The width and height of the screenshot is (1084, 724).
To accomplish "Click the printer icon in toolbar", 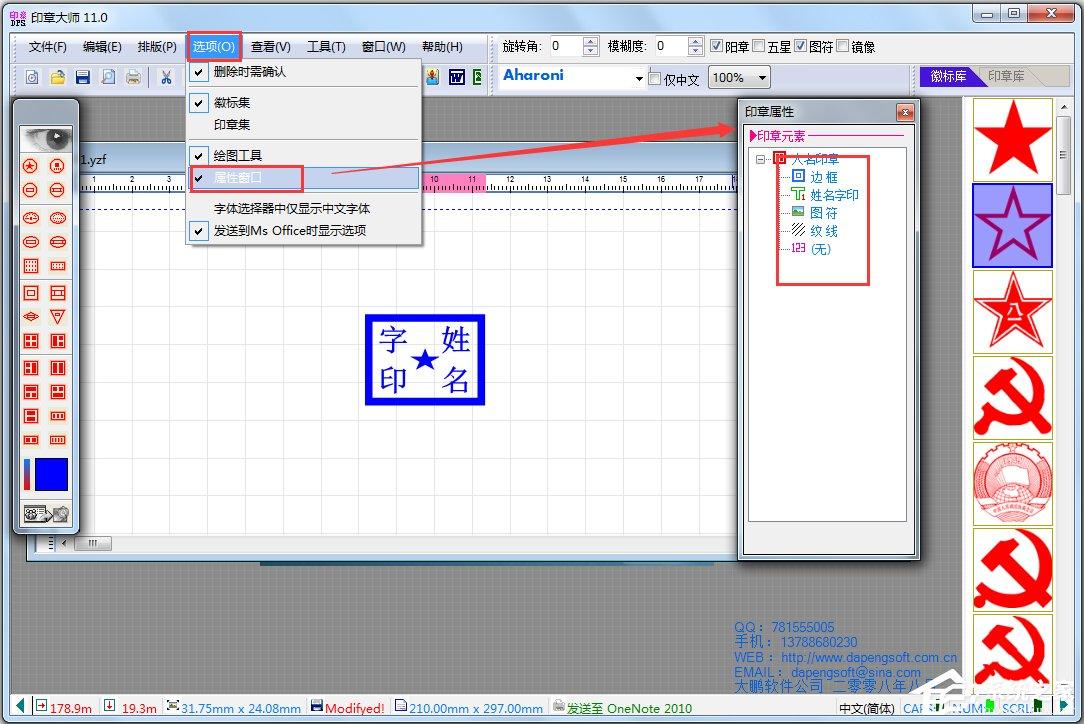I will [x=133, y=77].
